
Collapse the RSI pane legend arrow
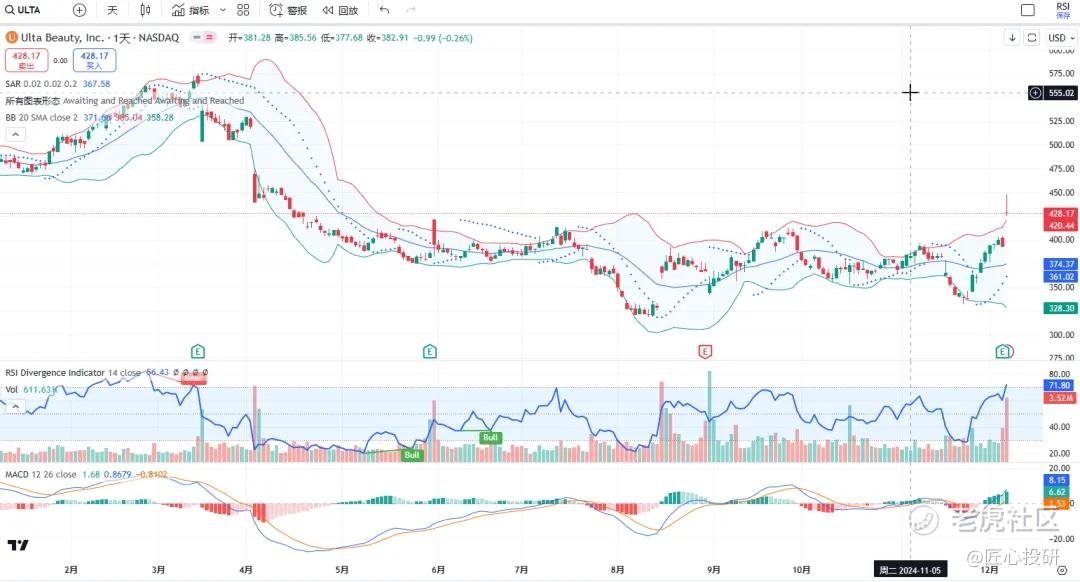pos(15,407)
